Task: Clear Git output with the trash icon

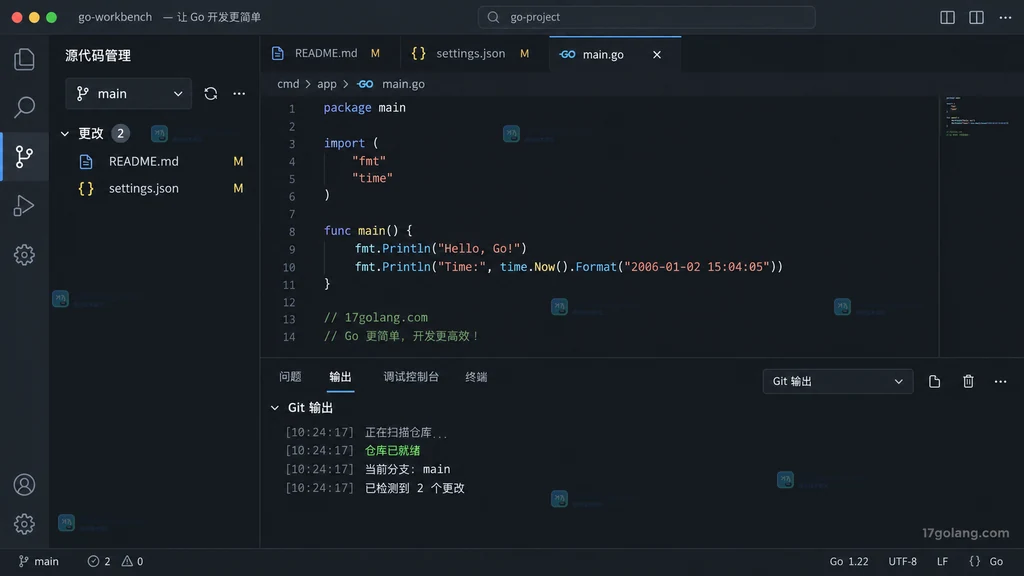Action: pyautogui.click(x=968, y=381)
